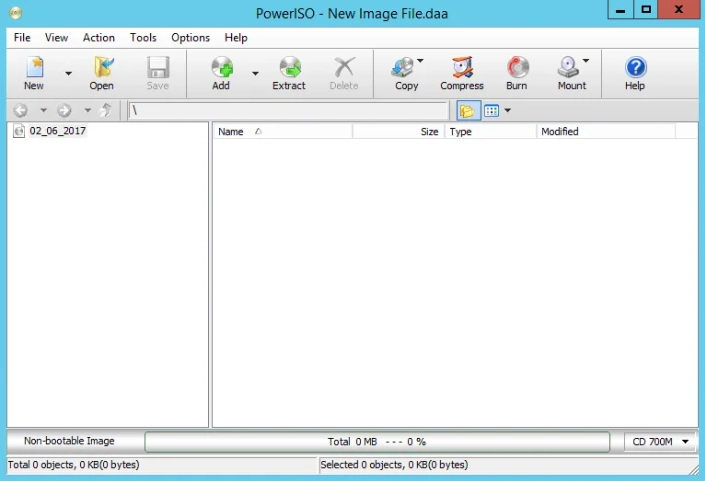The height and width of the screenshot is (481, 705).
Task: Open the Forward history dropdown arrow
Action: click(x=87, y=110)
